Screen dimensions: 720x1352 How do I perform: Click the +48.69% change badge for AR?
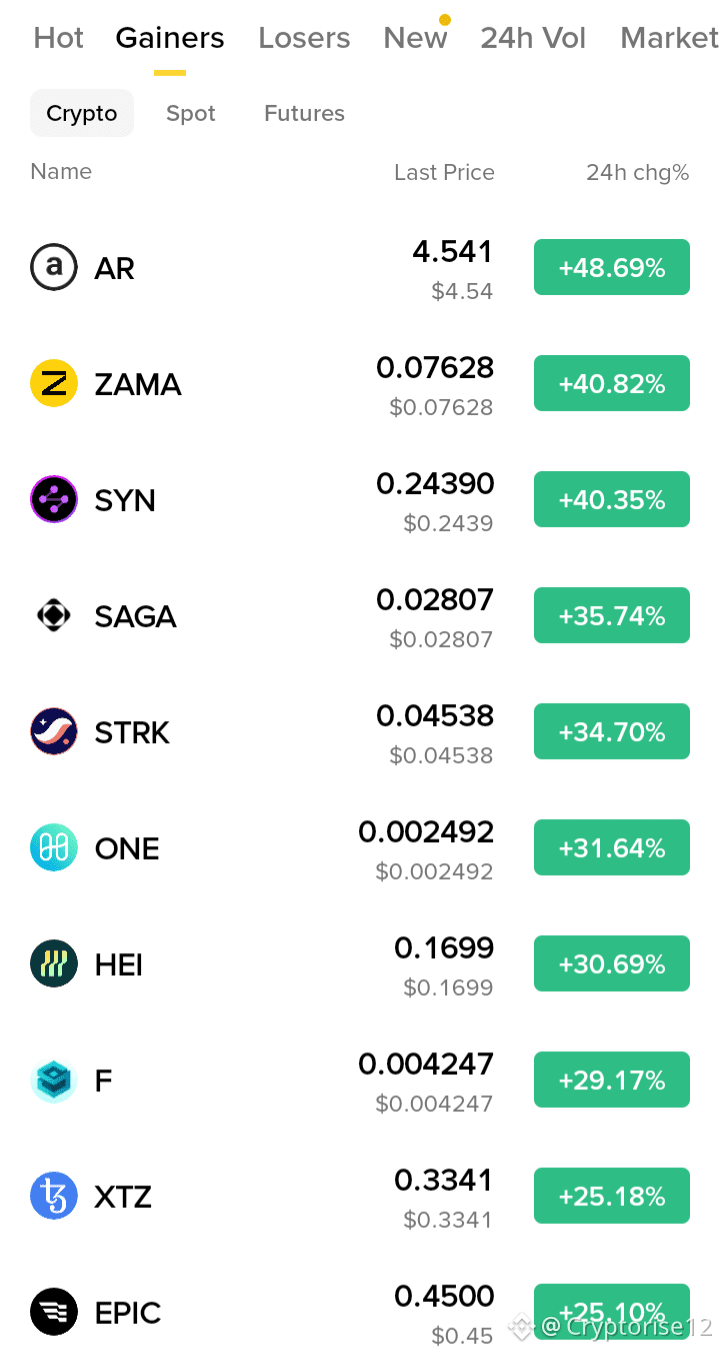click(x=612, y=267)
